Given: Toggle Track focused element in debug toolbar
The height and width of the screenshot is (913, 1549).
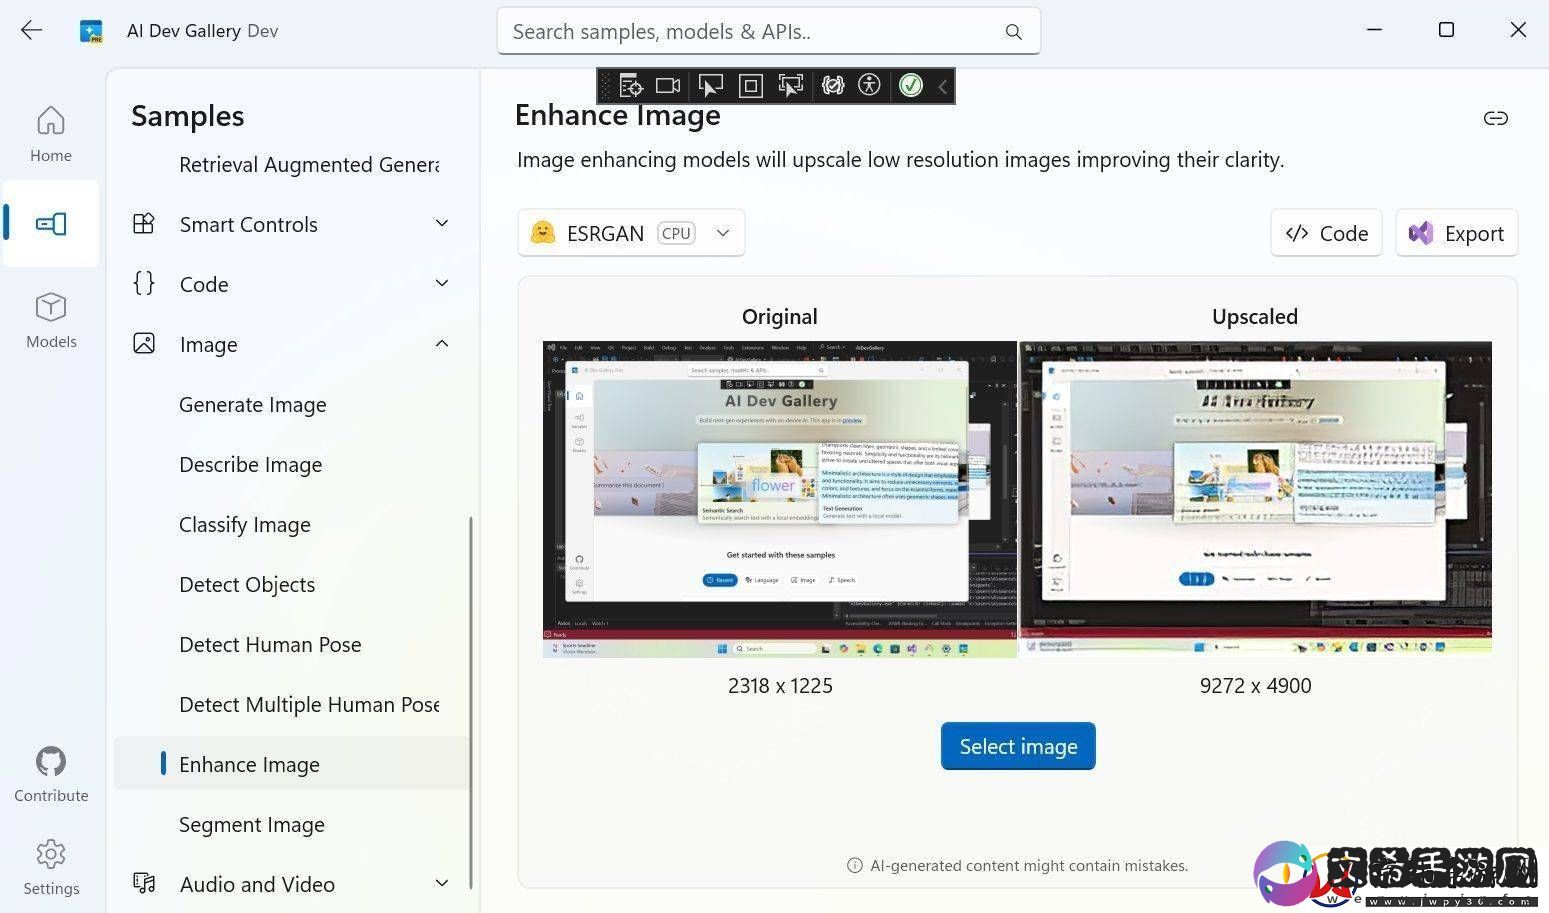Looking at the screenshot, I should pyautogui.click(x=791, y=86).
